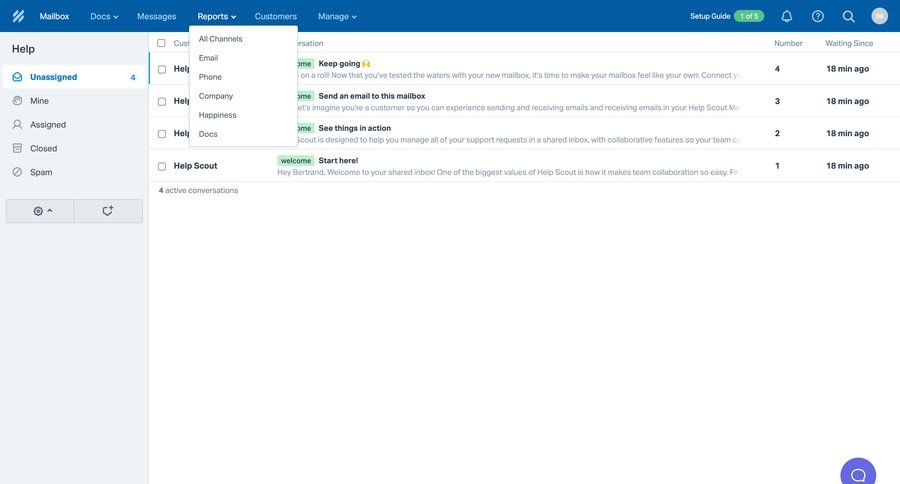Choose the Docs report in the dropdown
The width and height of the screenshot is (900, 484).
pyautogui.click(x=208, y=134)
